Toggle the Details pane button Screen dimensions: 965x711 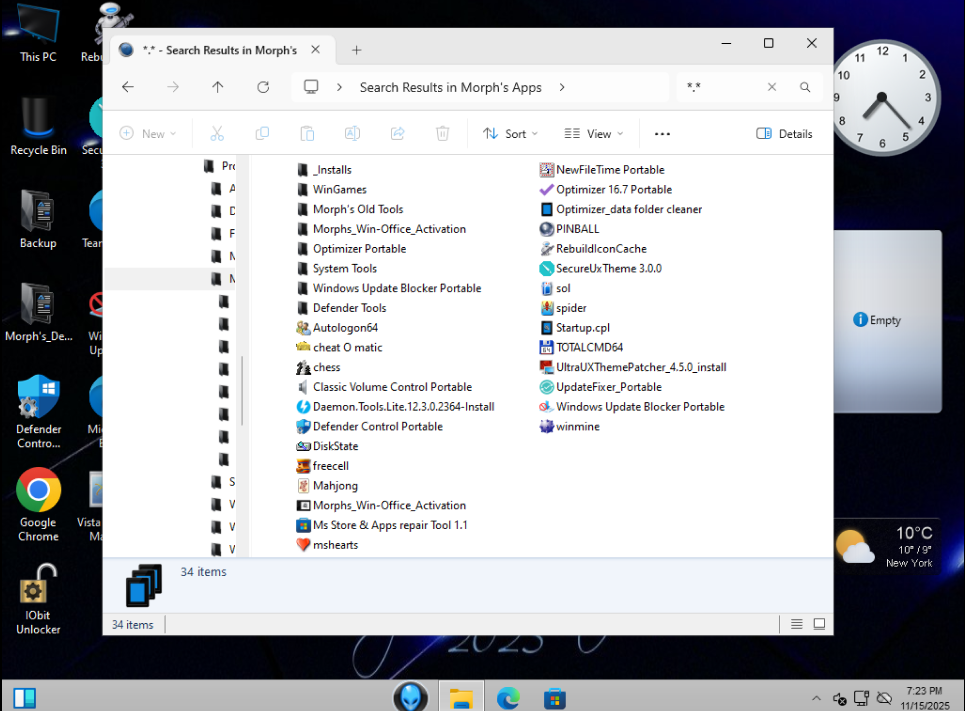point(785,134)
